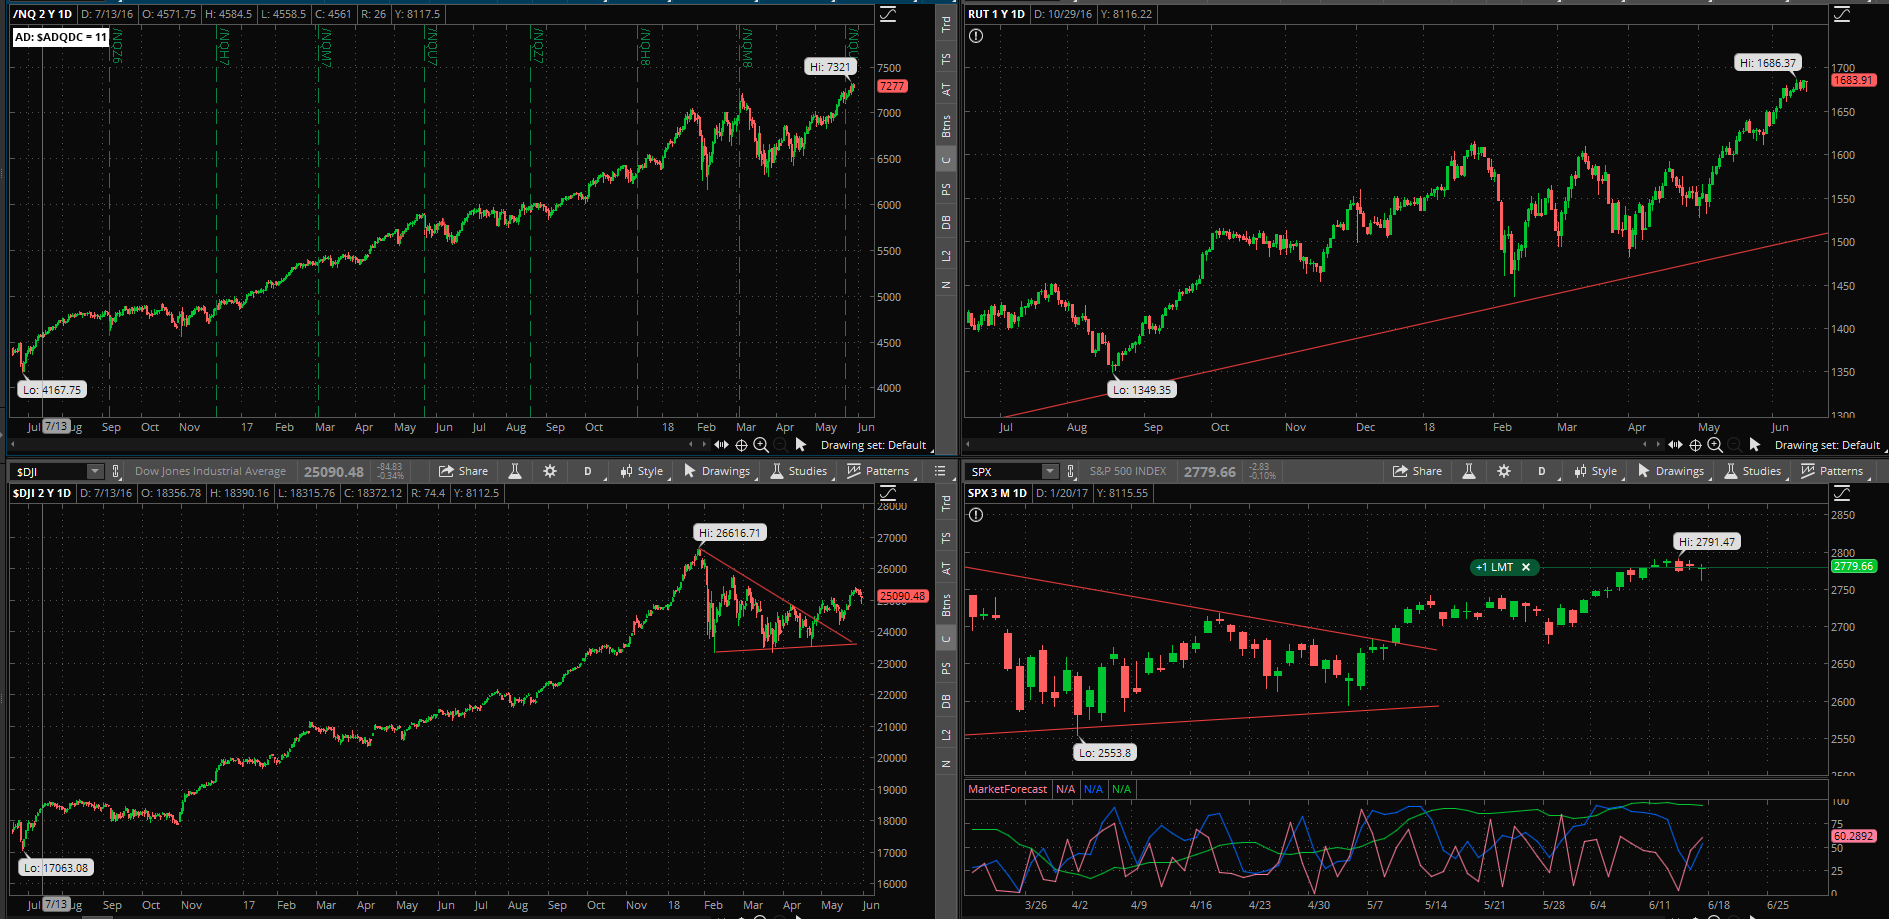The image size is (1889, 919).
Task: Click the RUT chart horizontal scrollbar left arrow
Action: pos(968,444)
